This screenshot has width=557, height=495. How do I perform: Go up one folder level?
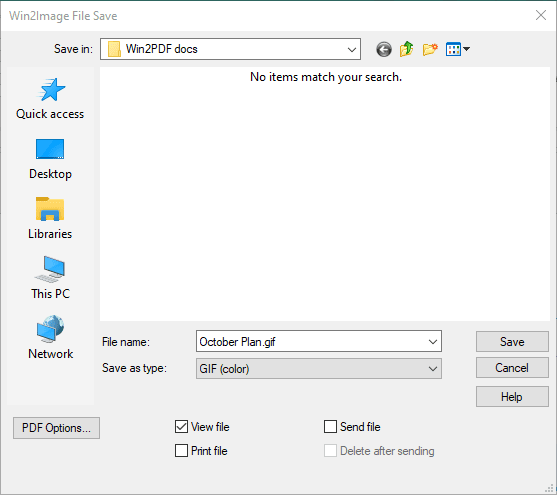(x=407, y=49)
